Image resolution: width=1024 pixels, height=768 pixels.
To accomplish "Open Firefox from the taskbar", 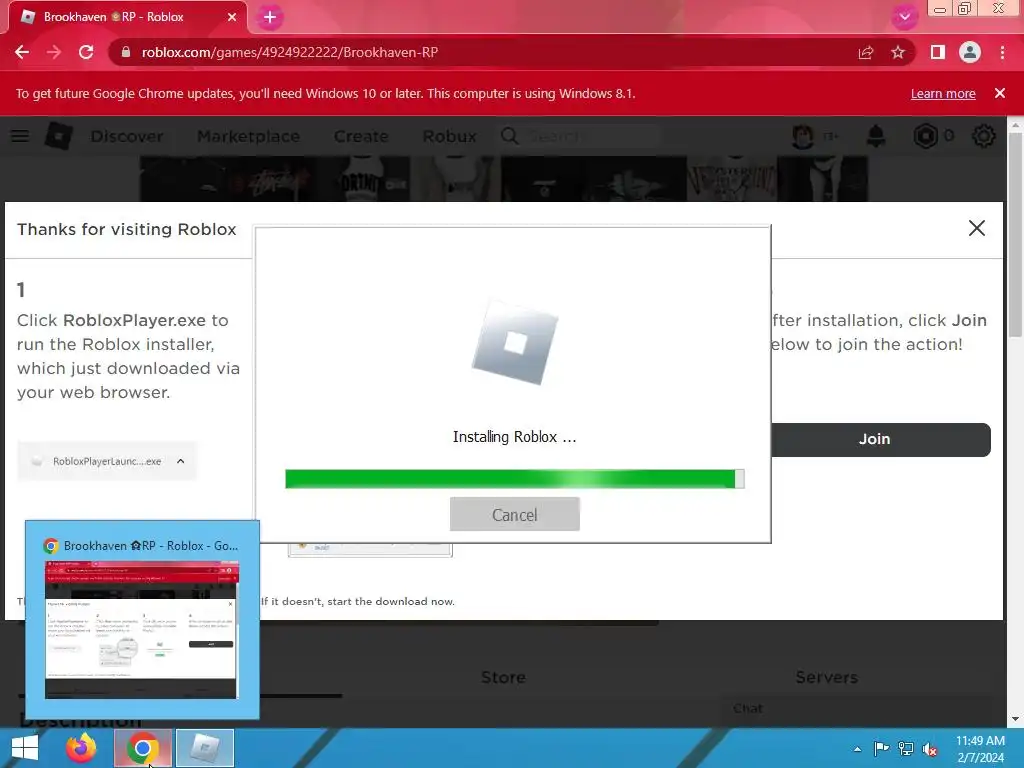I will pos(81,748).
